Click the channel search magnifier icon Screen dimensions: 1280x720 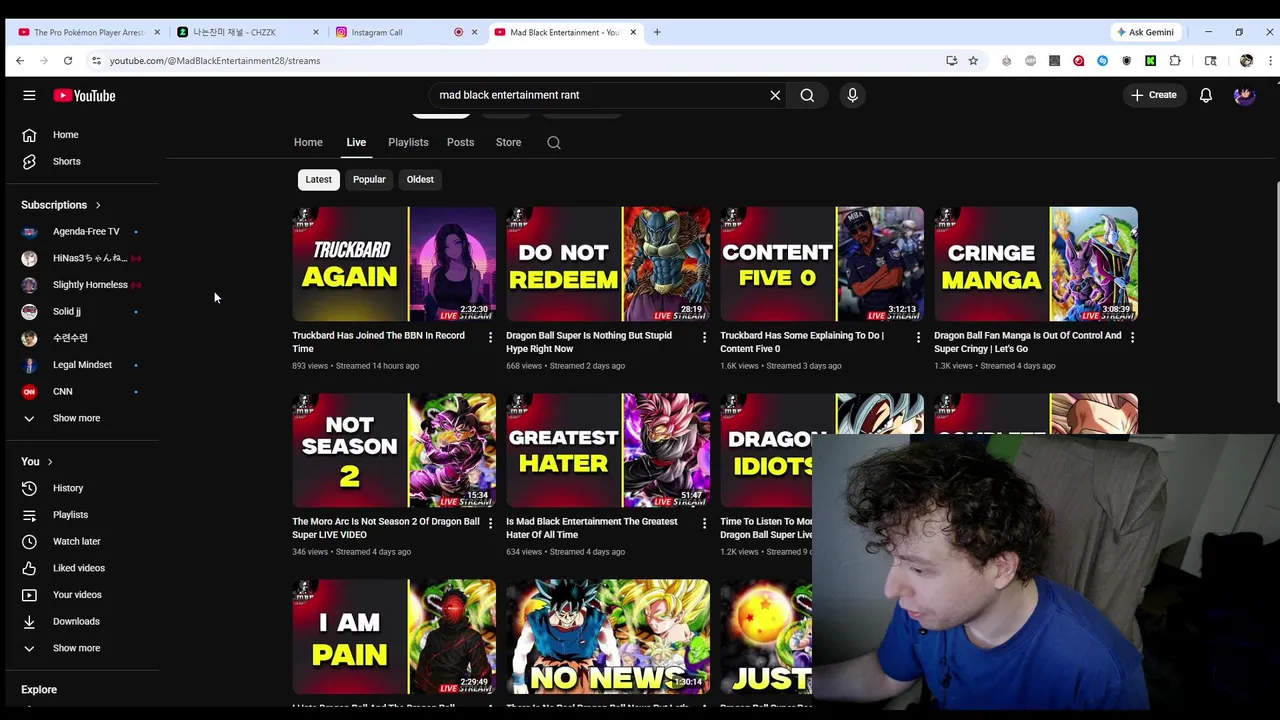(x=554, y=142)
